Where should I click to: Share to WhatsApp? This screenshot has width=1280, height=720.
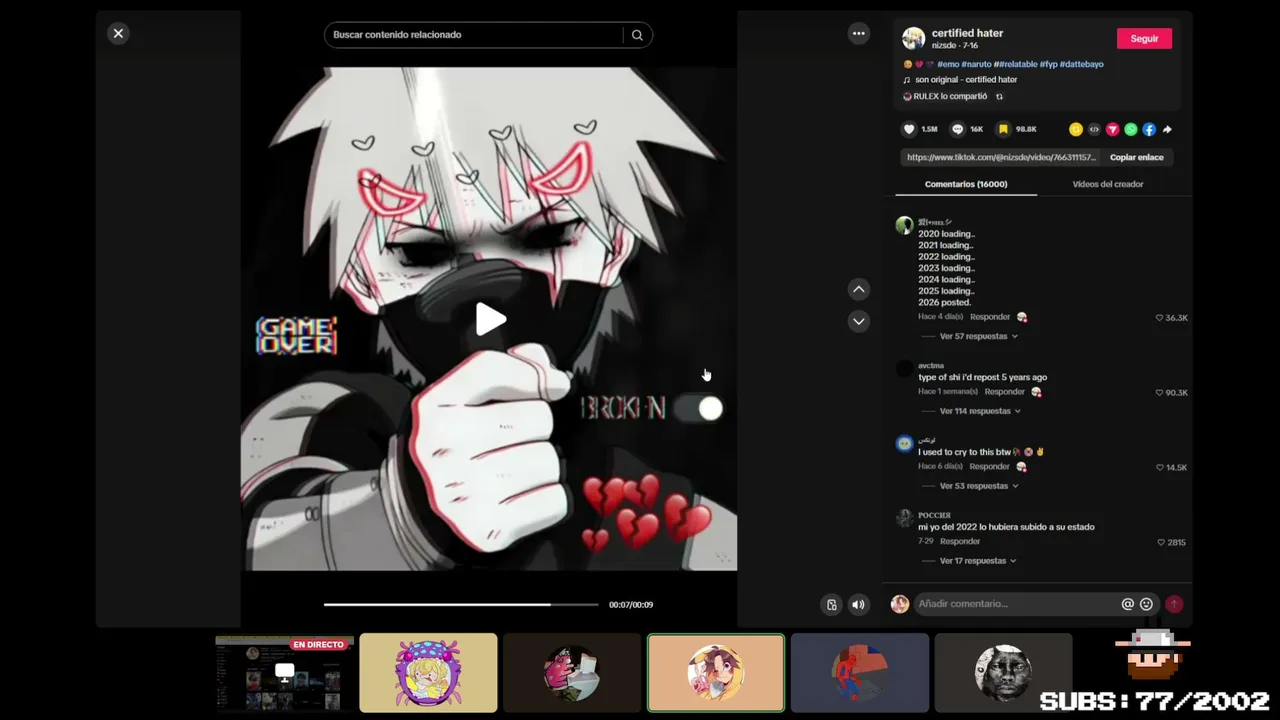coord(1131,129)
